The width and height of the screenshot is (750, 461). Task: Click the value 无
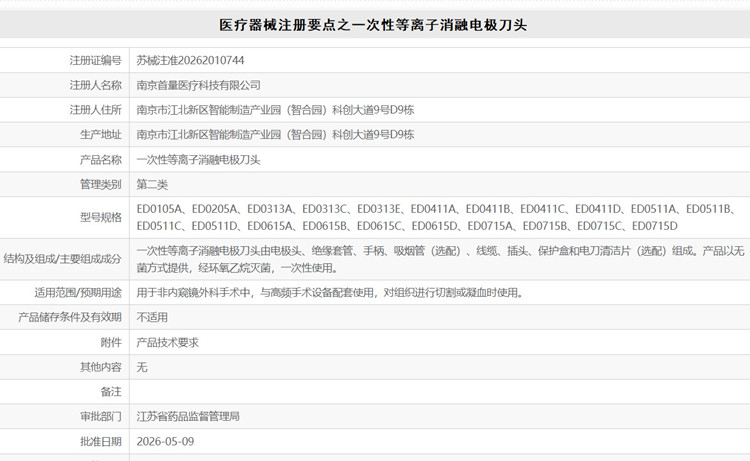point(142,367)
